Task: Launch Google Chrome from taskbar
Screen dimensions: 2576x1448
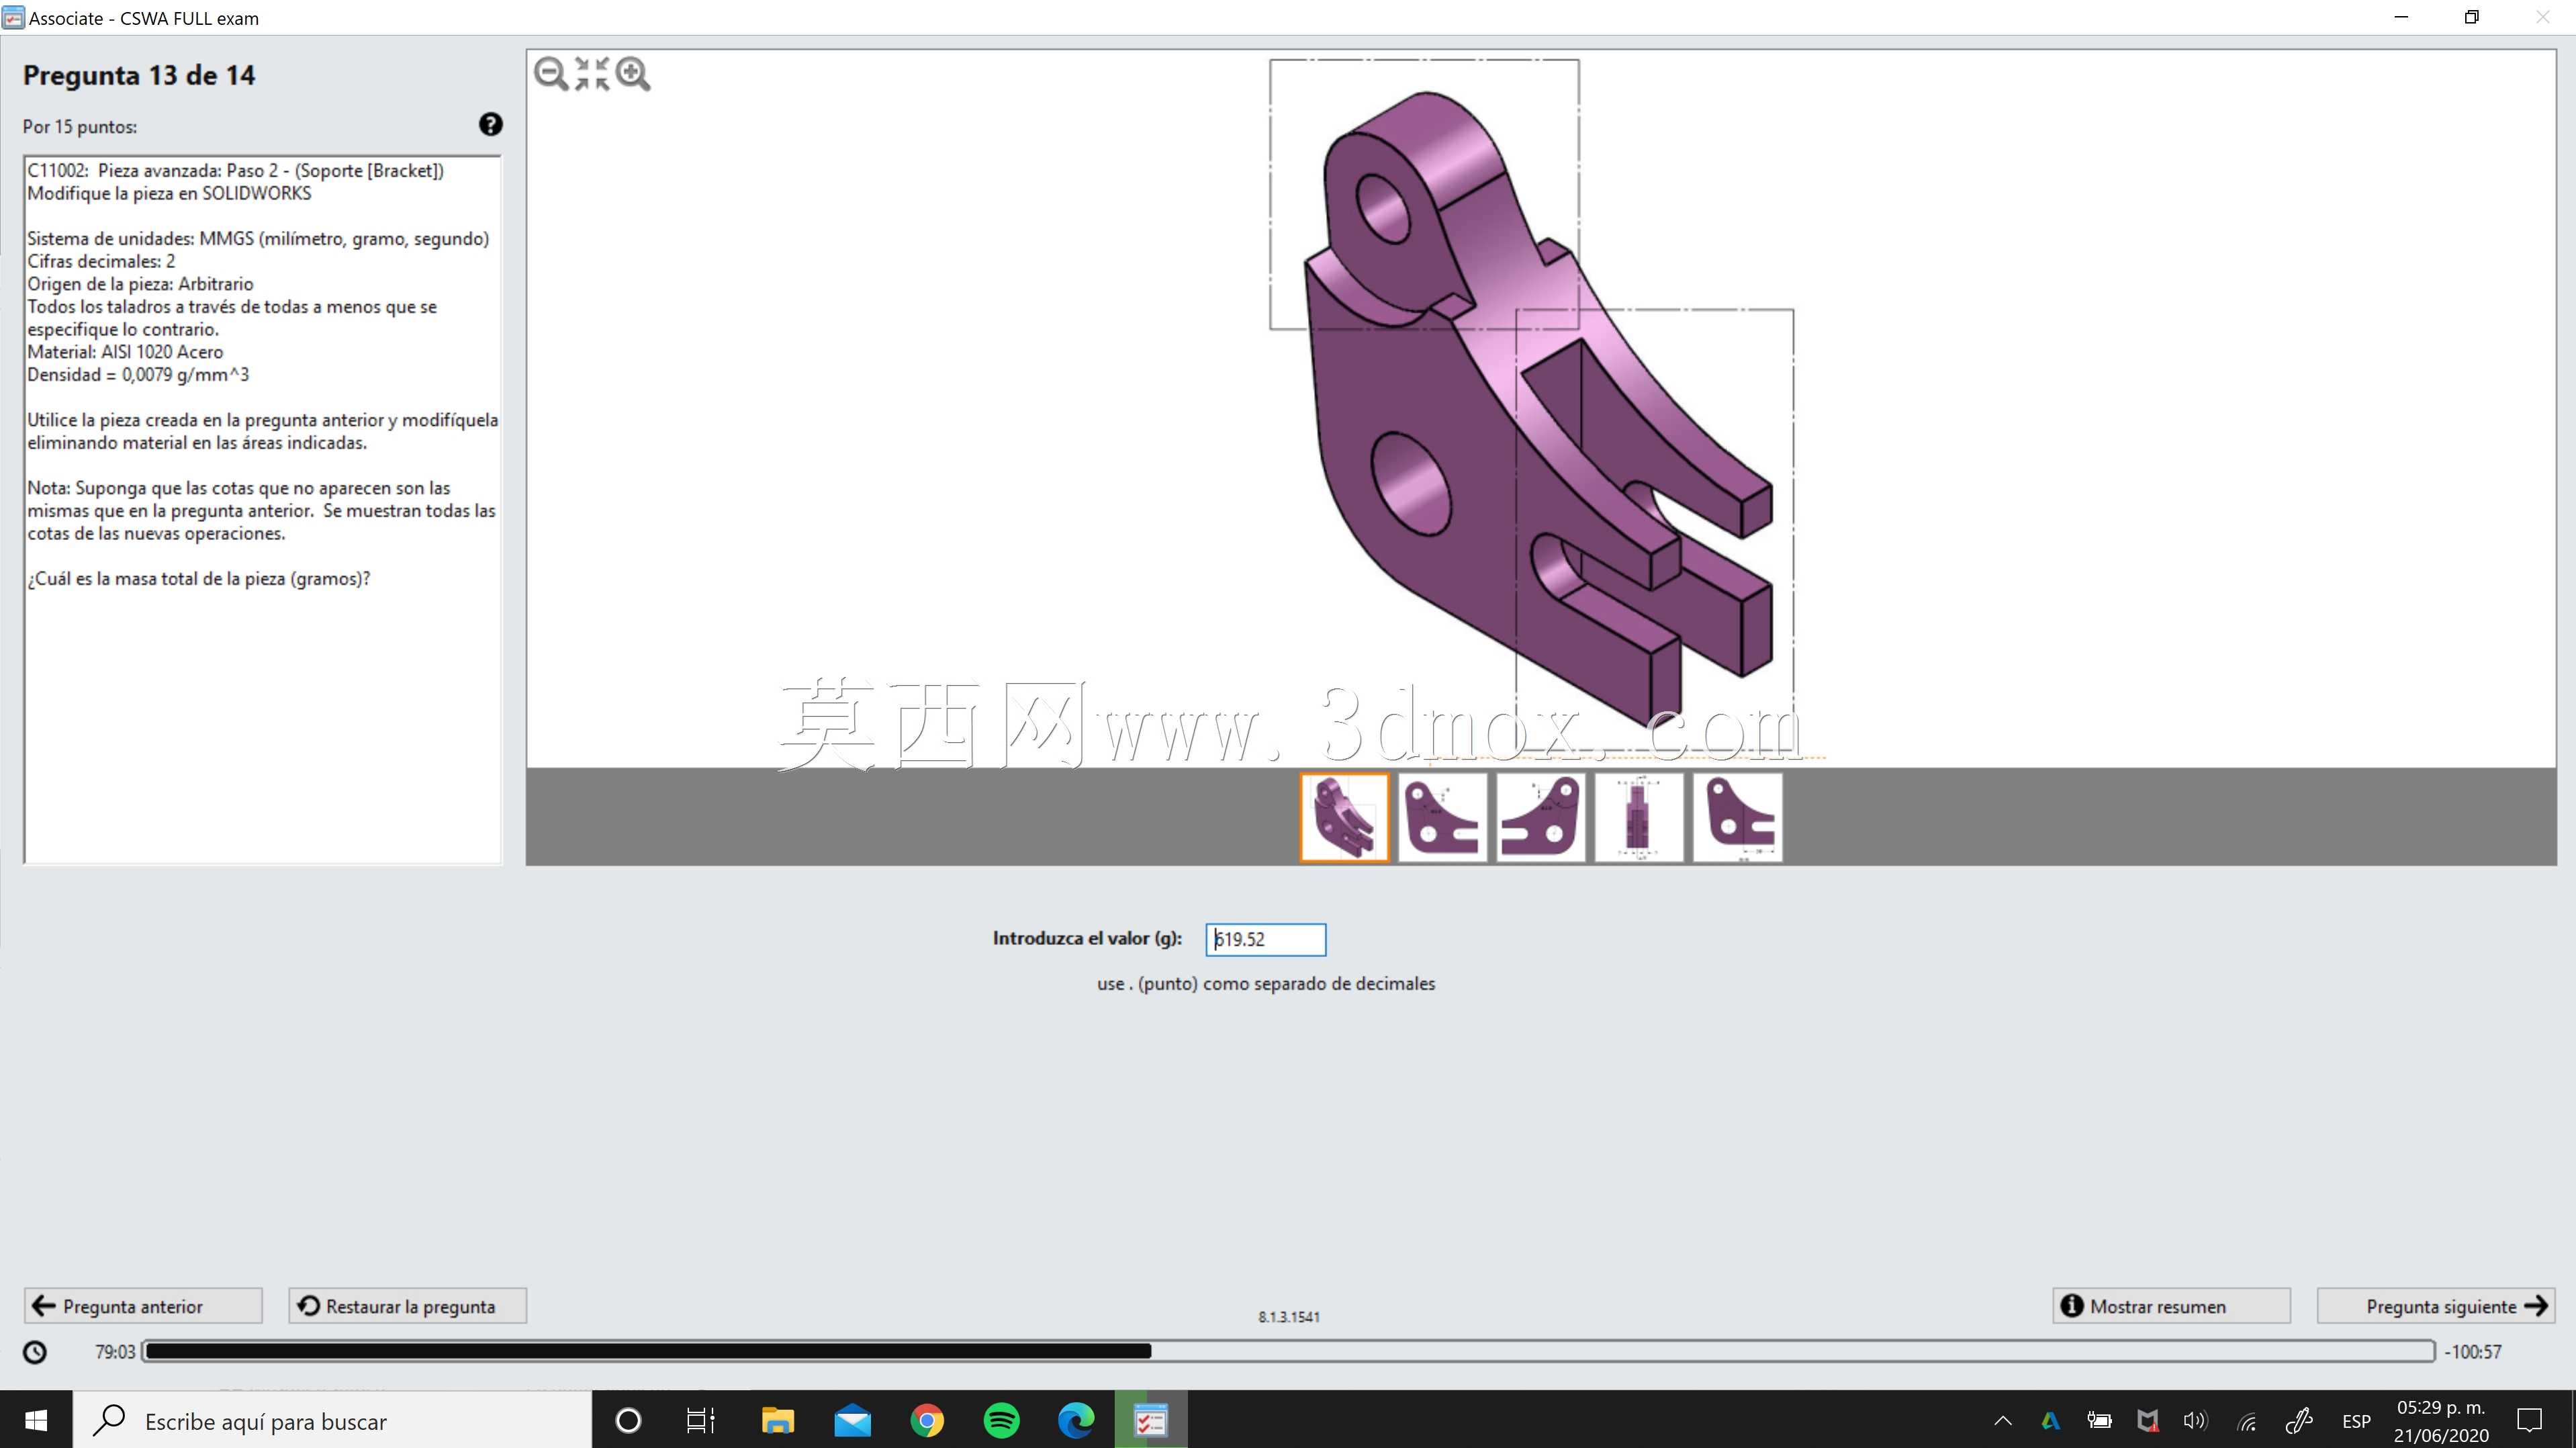Action: pos(927,1420)
